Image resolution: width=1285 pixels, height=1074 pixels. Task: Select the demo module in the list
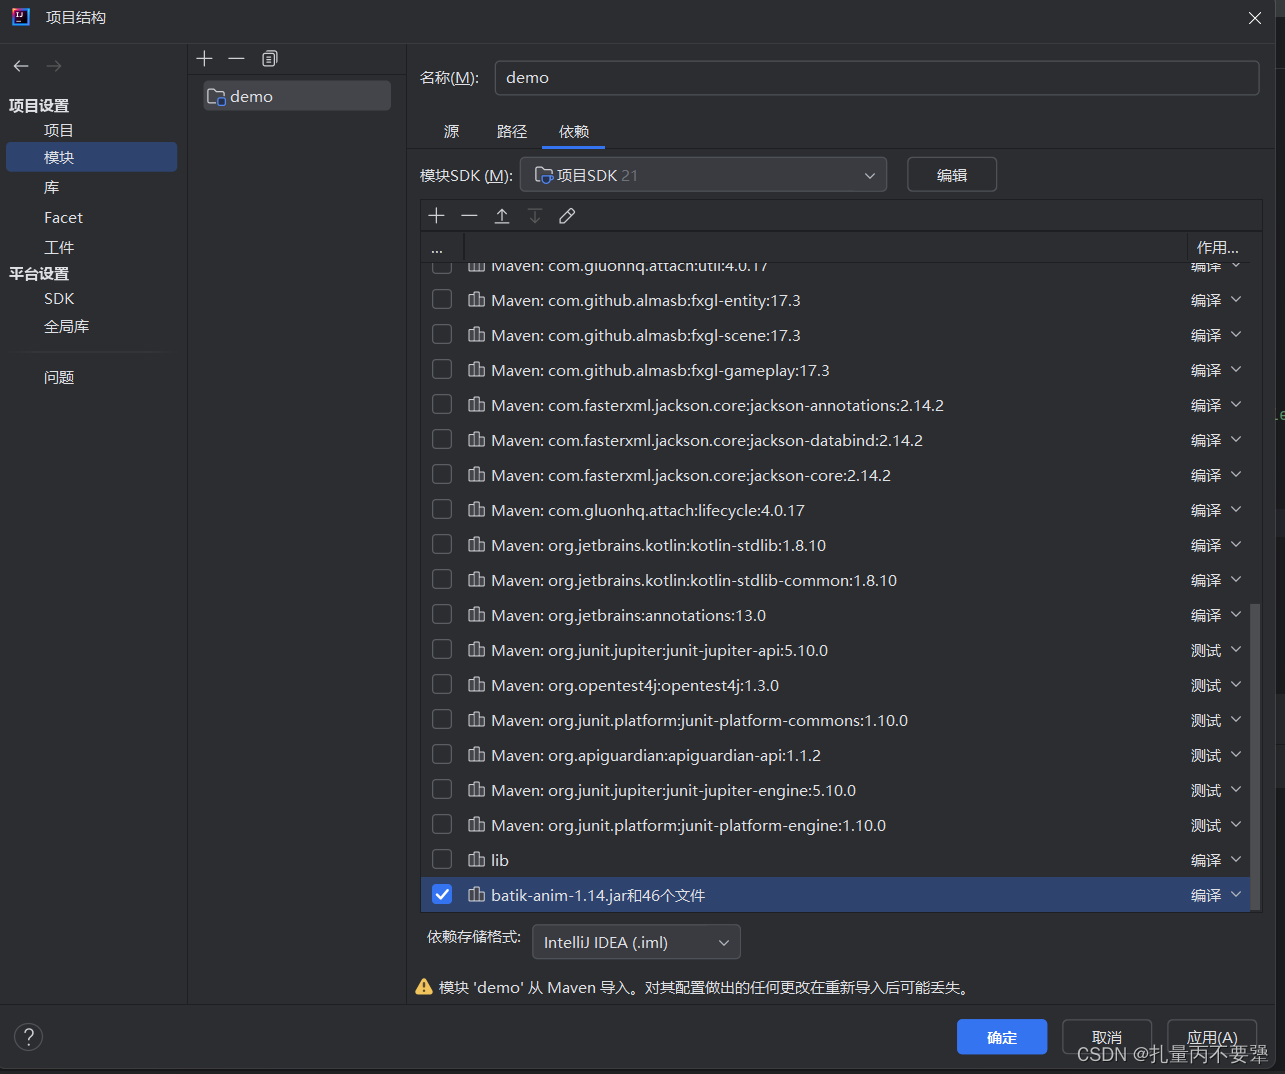click(297, 96)
